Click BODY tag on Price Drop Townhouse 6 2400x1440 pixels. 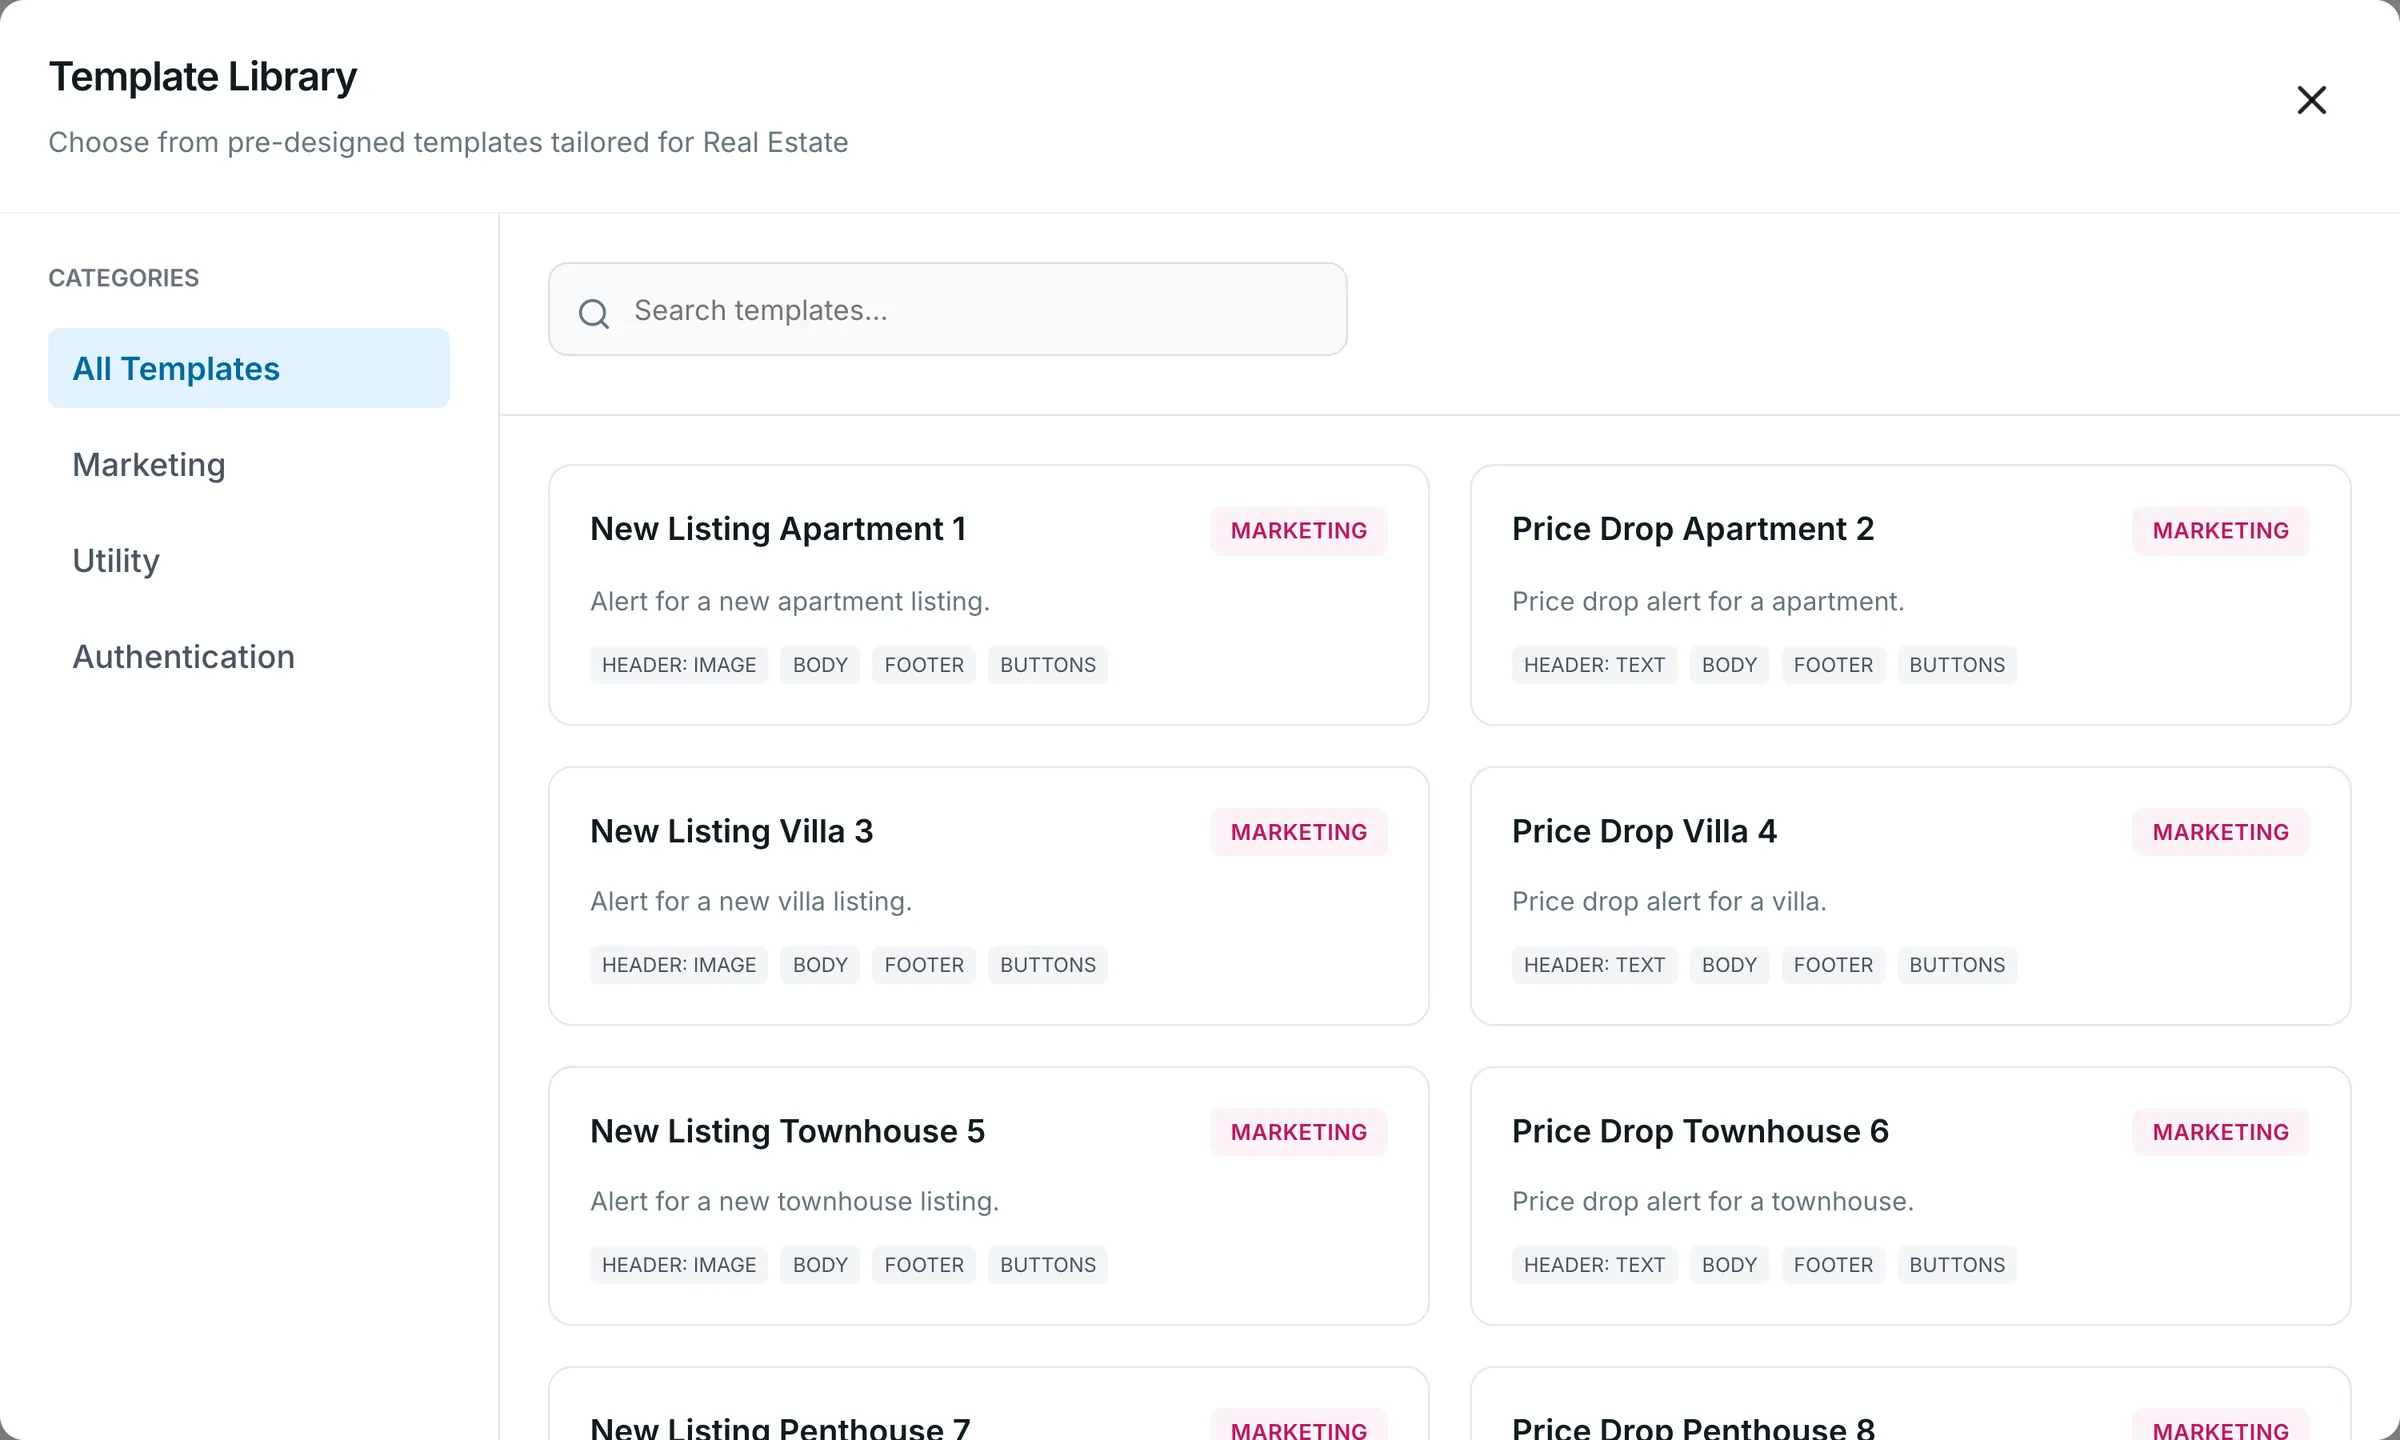(x=1729, y=1265)
